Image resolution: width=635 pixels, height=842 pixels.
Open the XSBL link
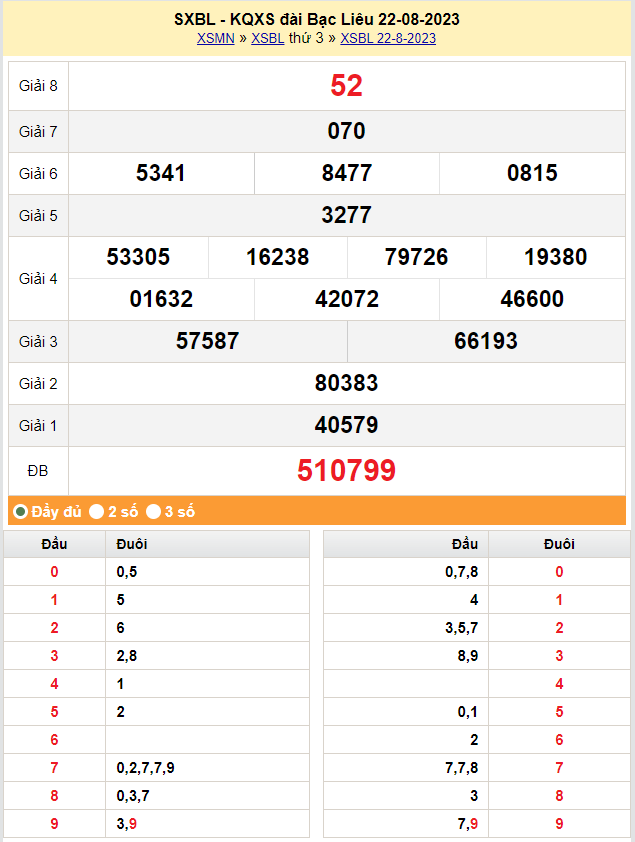click(x=267, y=38)
